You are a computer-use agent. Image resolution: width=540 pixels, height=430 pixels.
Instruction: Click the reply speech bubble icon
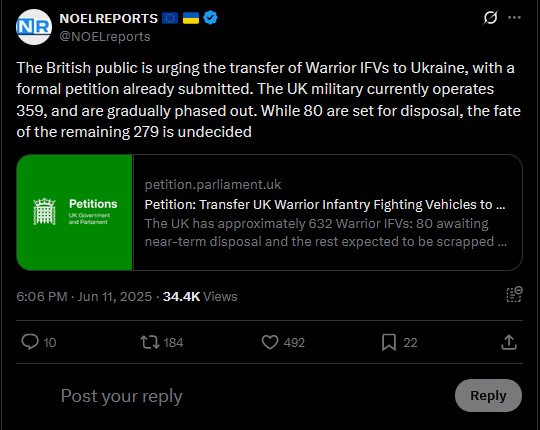click(x=30, y=342)
